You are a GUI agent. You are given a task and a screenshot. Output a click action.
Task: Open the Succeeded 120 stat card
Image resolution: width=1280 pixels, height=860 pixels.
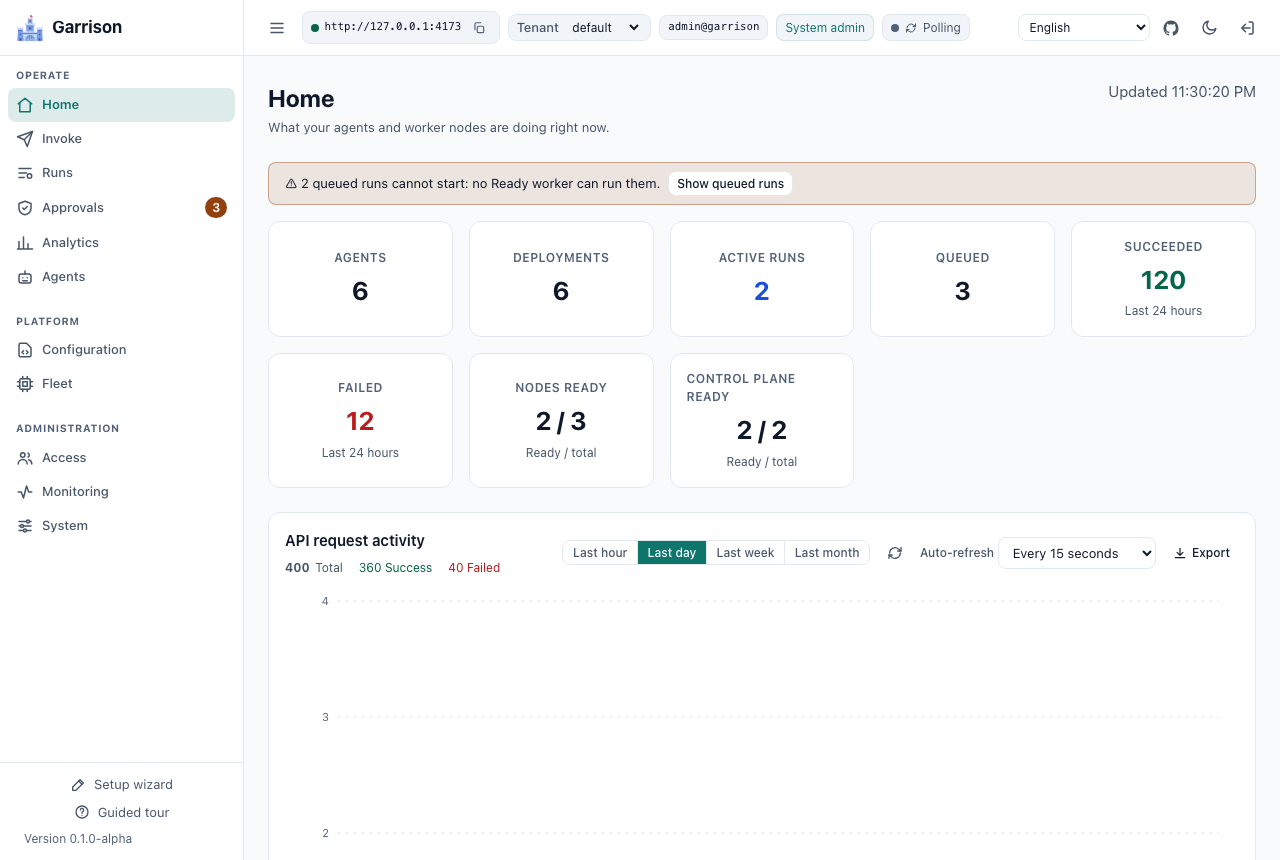click(1163, 279)
